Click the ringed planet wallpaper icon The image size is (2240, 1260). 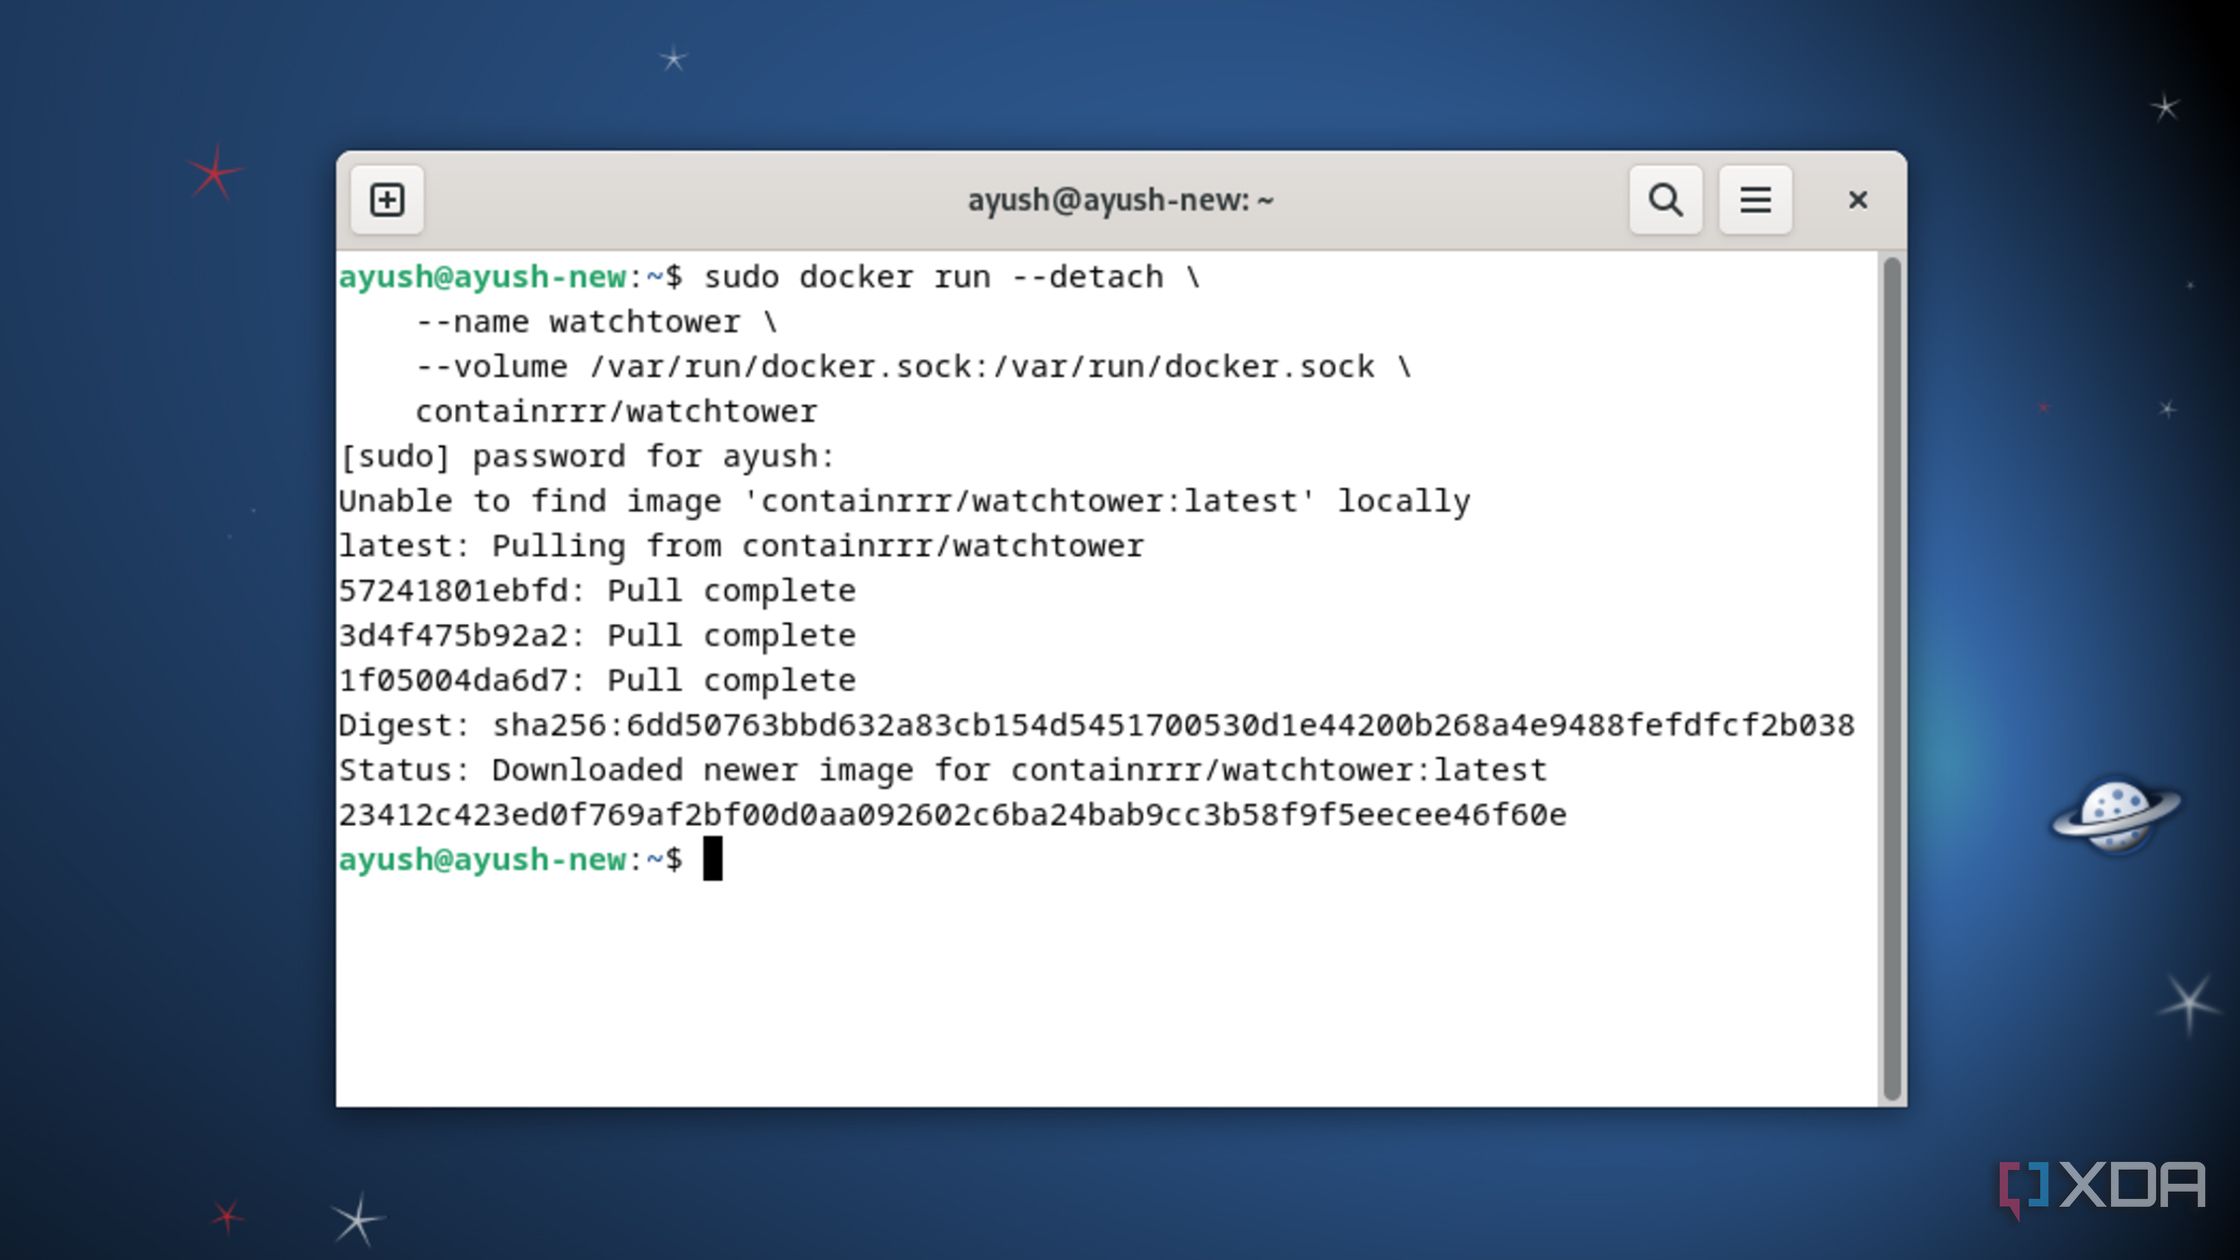(x=2115, y=815)
